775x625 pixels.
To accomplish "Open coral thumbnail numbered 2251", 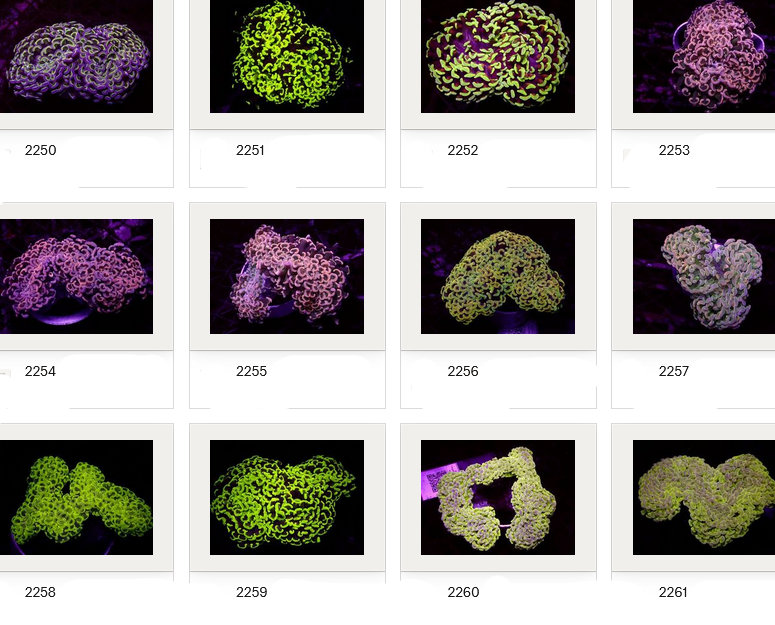I will (x=287, y=56).
